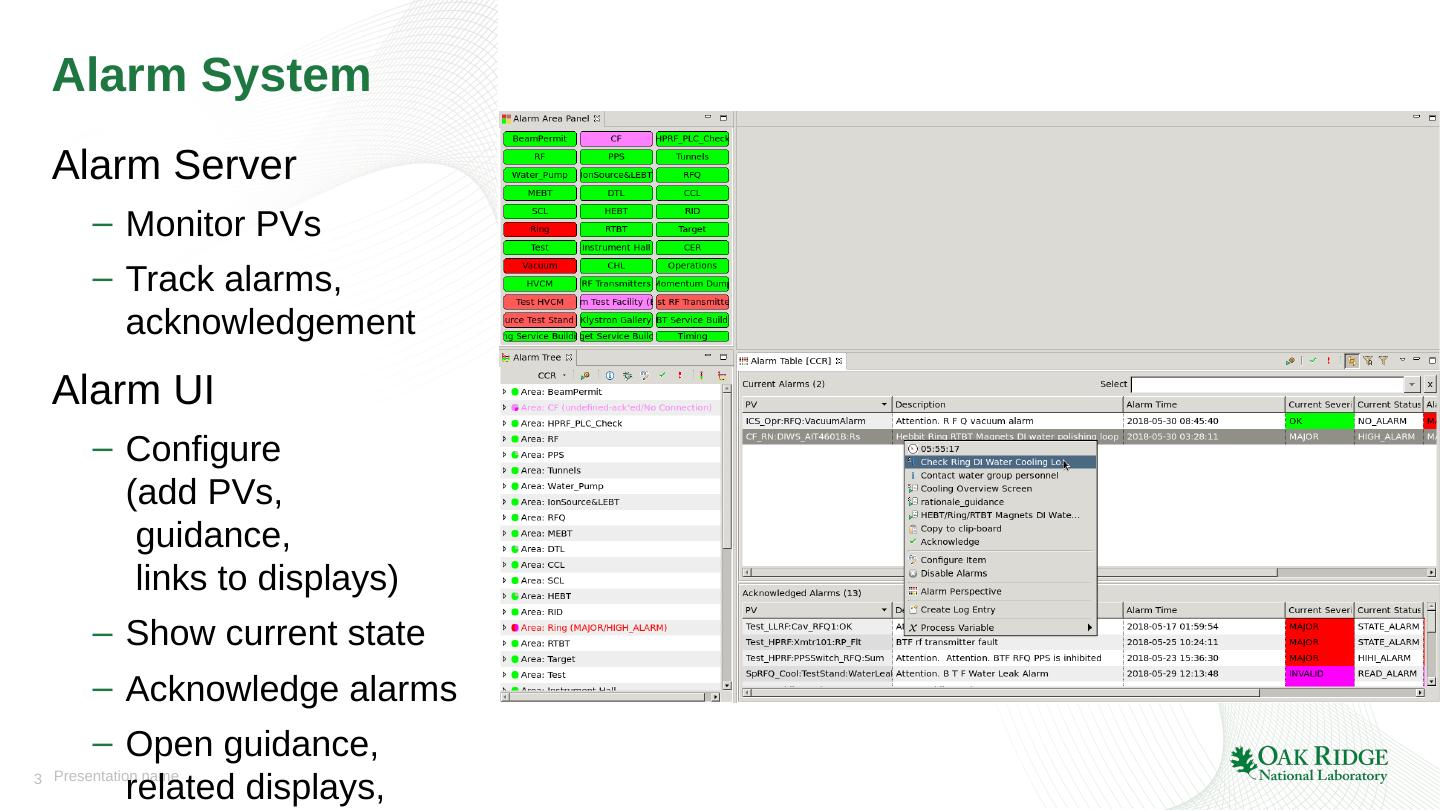Expand the Area: Ring tree node
This screenshot has height=810, width=1440.
pyautogui.click(x=505, y=628)
